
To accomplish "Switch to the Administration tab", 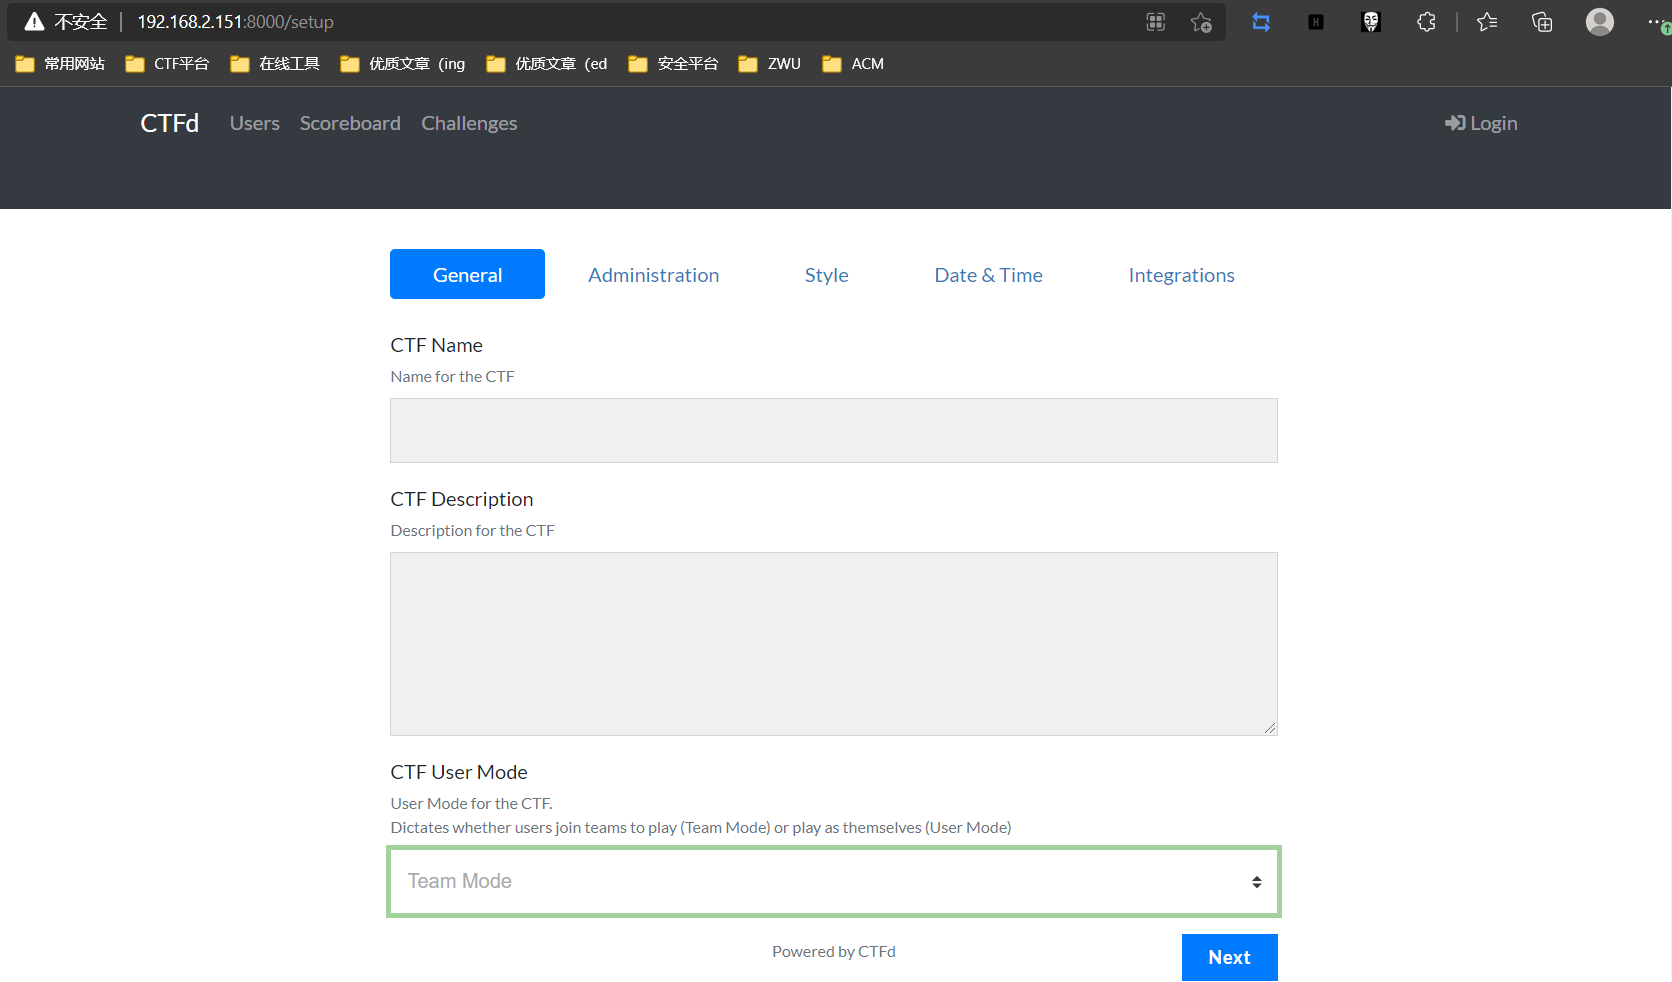I will (654, 275).
